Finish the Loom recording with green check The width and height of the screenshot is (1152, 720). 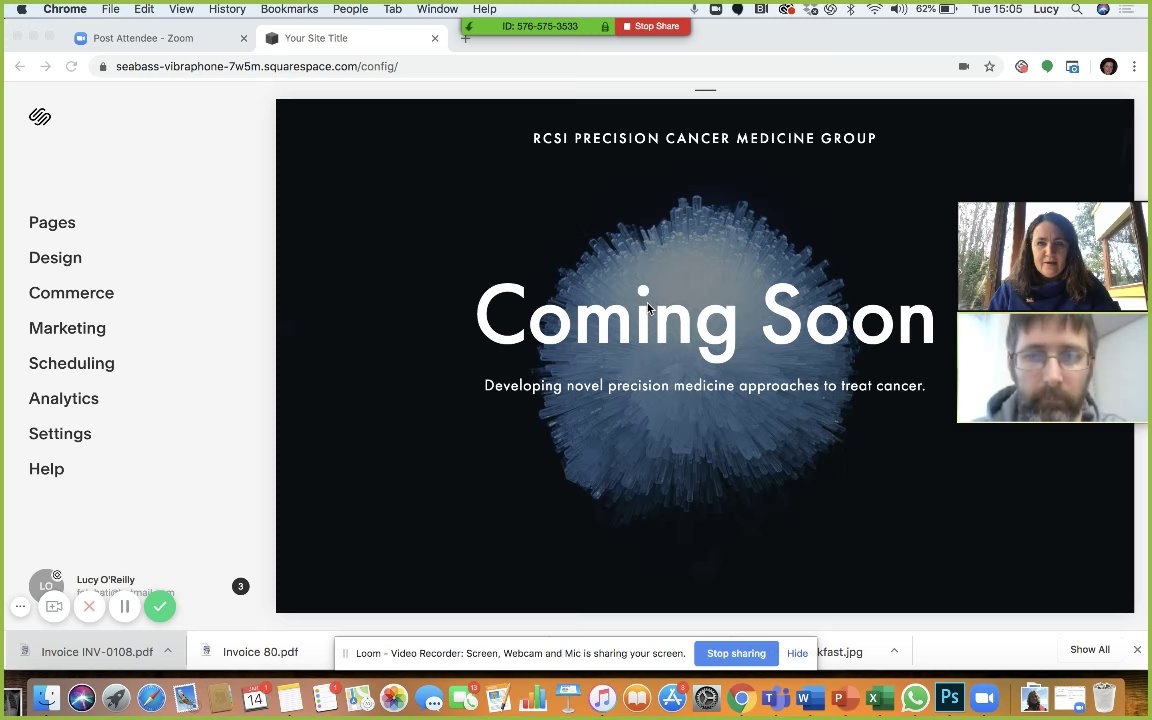pyautogui.click(x=160, y=607)
